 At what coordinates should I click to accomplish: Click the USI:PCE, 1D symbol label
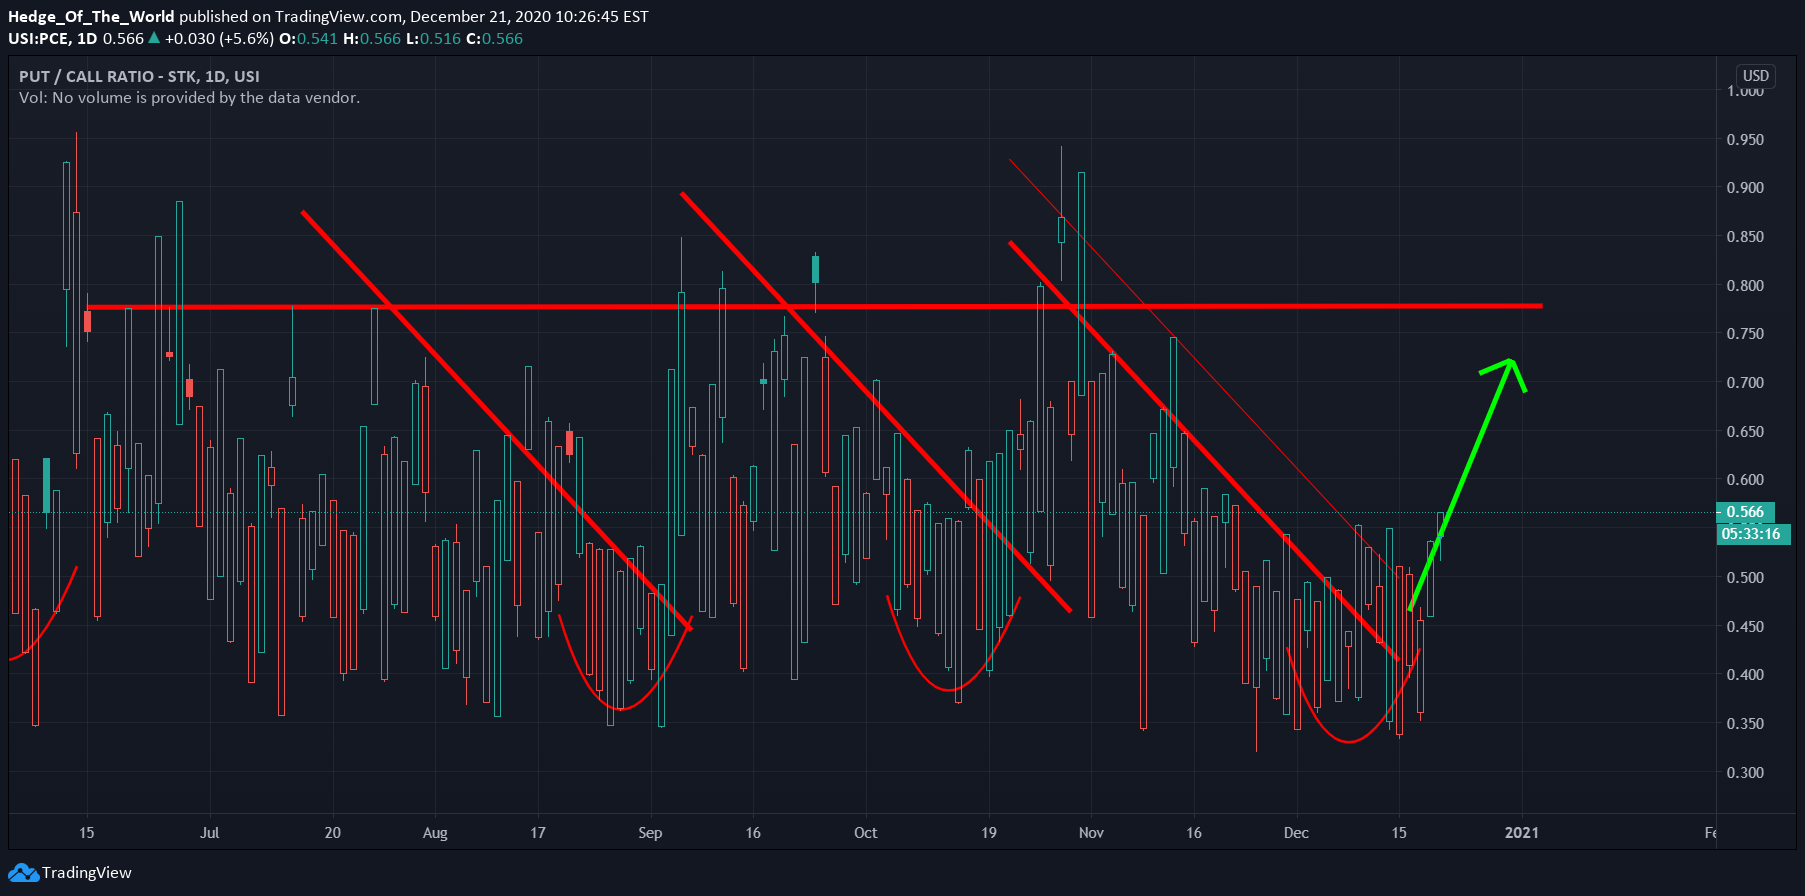53,39
